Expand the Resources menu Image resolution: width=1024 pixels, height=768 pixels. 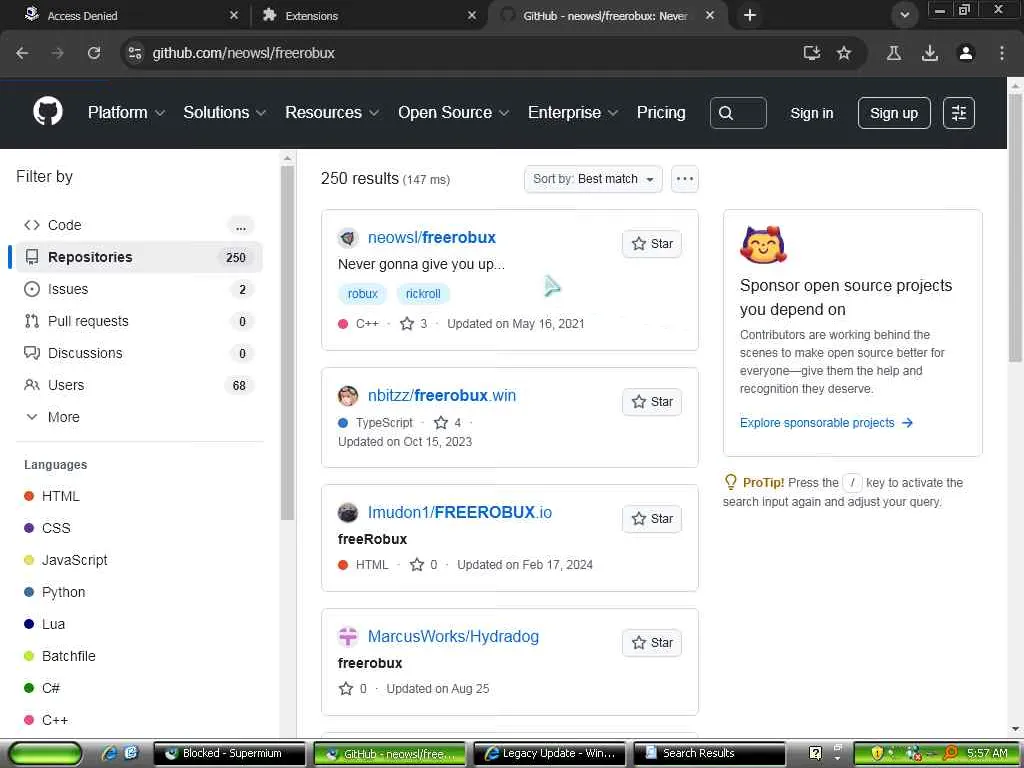[x=332, y=113]
